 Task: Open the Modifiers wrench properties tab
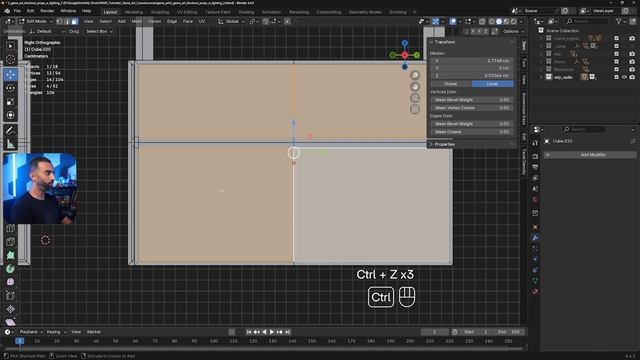(535, 238)
